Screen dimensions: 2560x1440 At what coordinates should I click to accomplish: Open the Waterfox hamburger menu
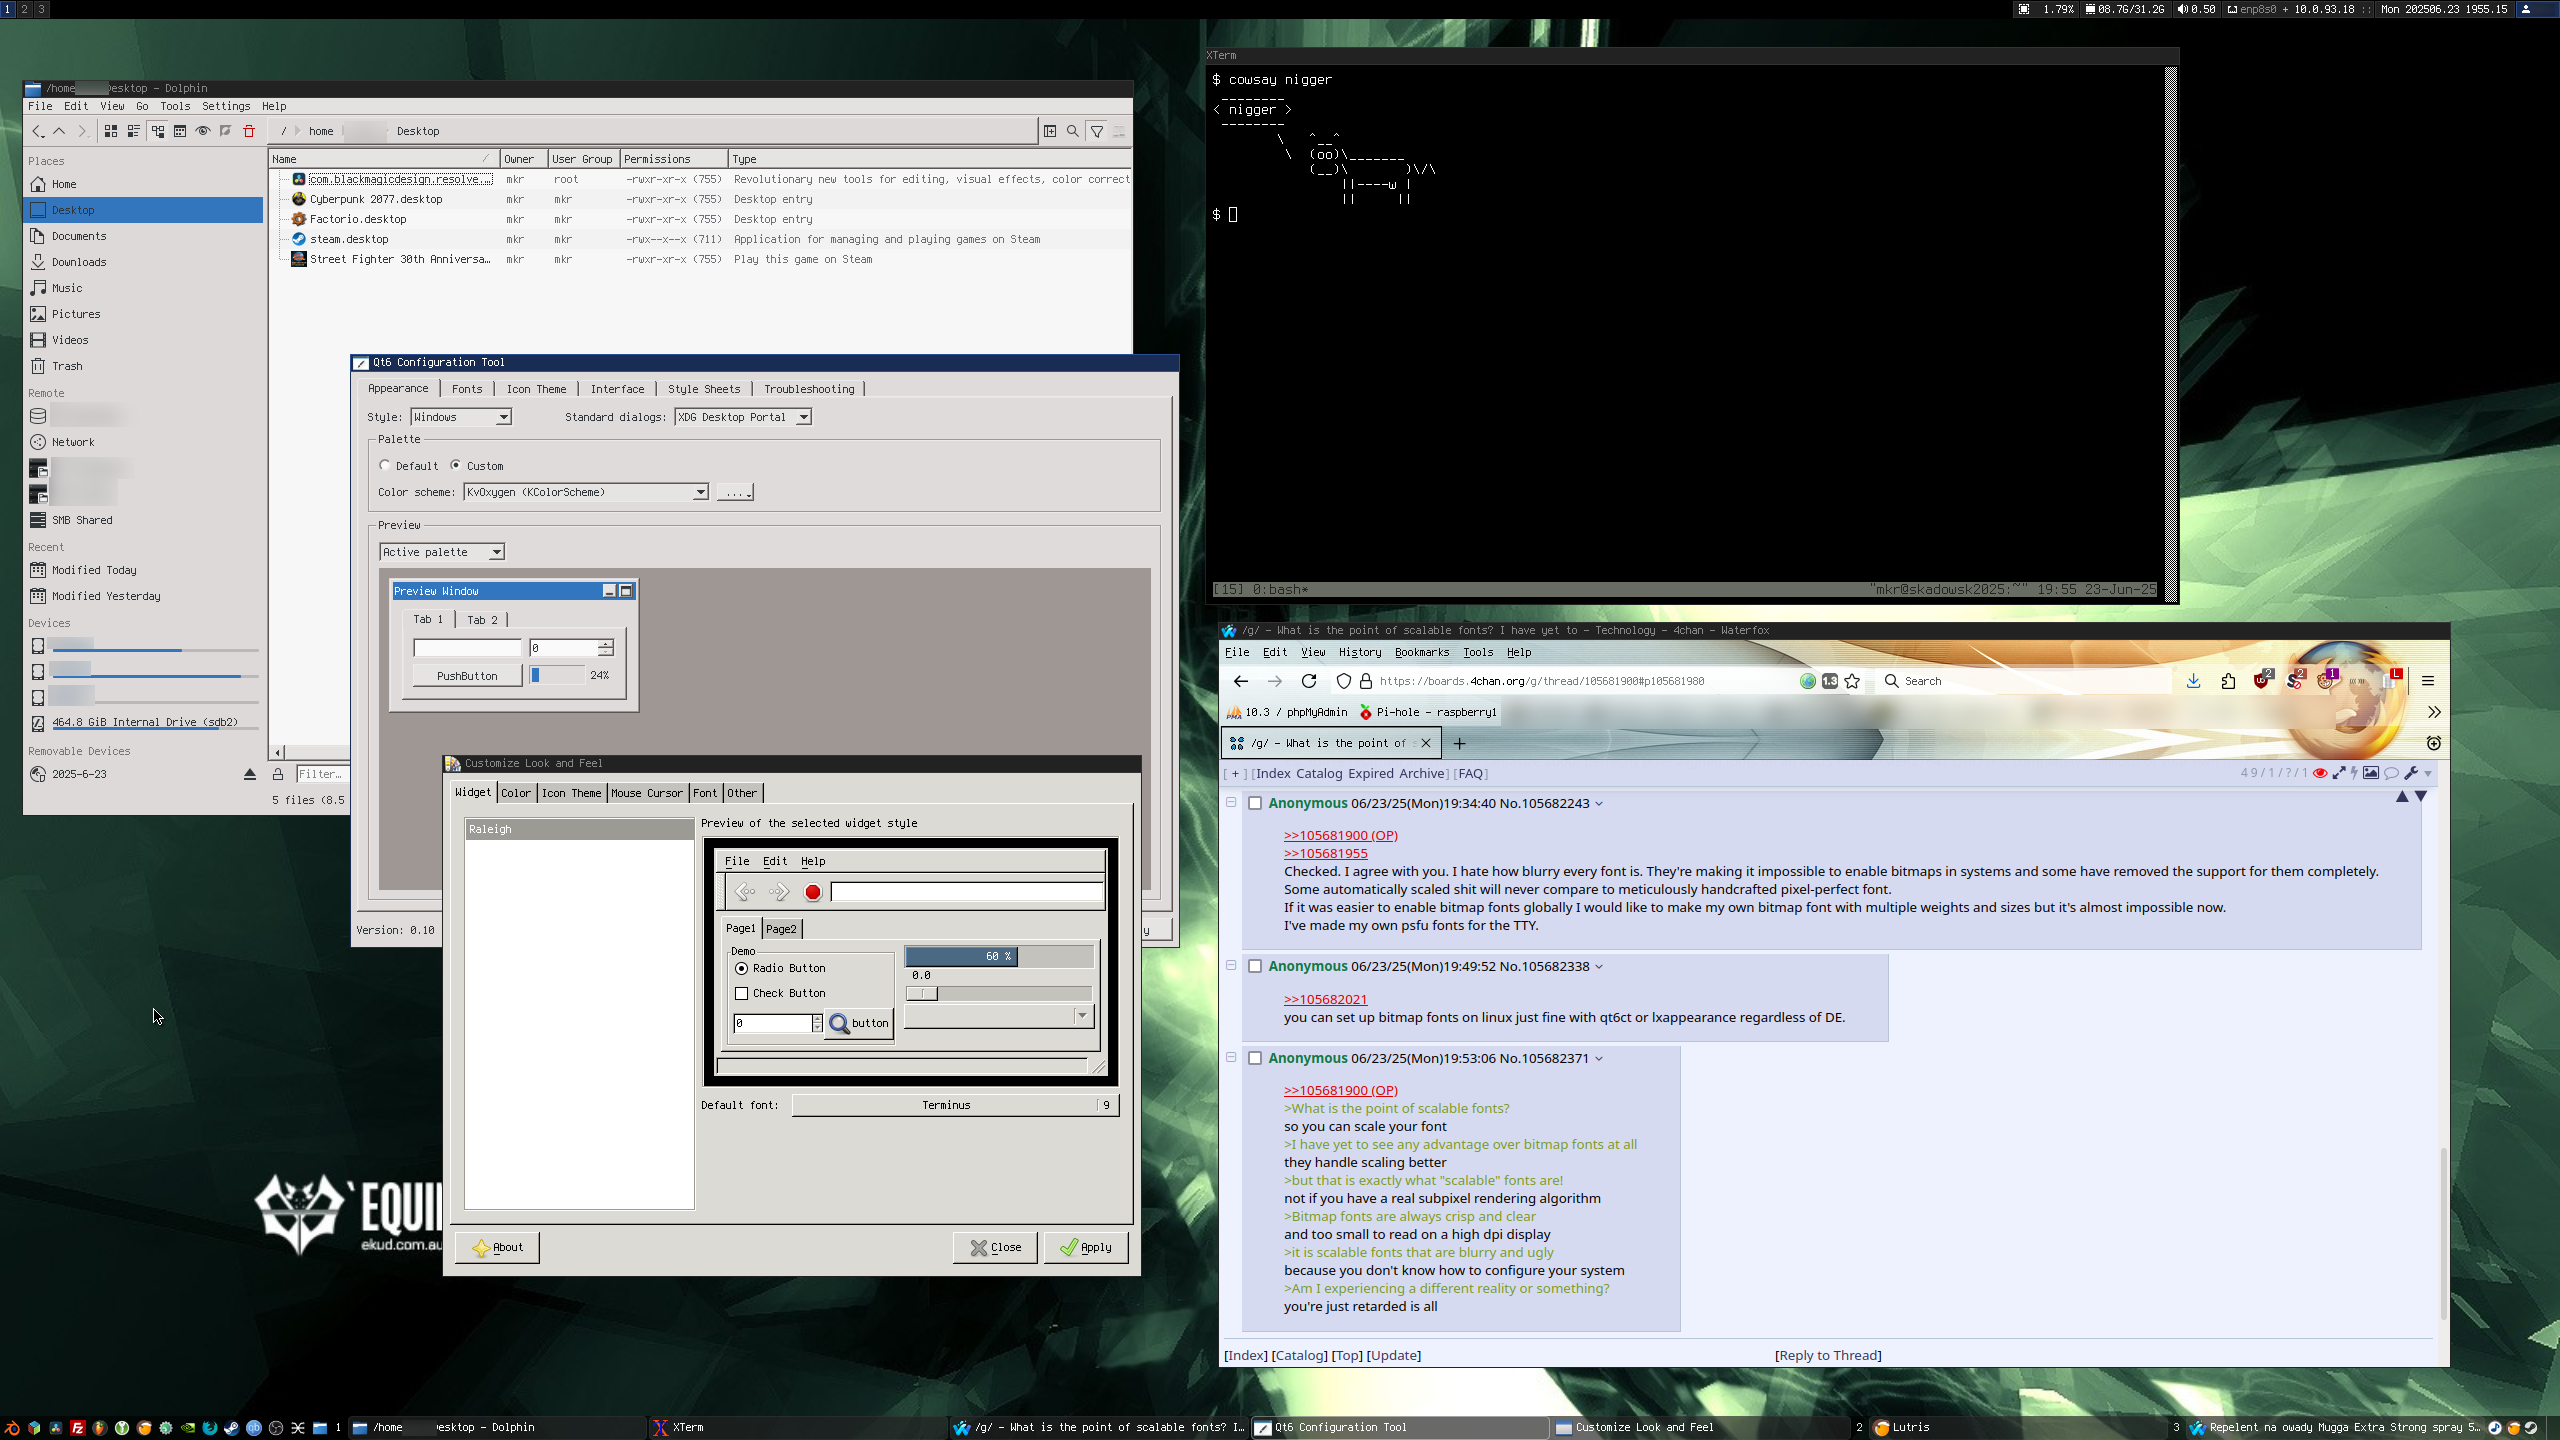coord(2428,681)
